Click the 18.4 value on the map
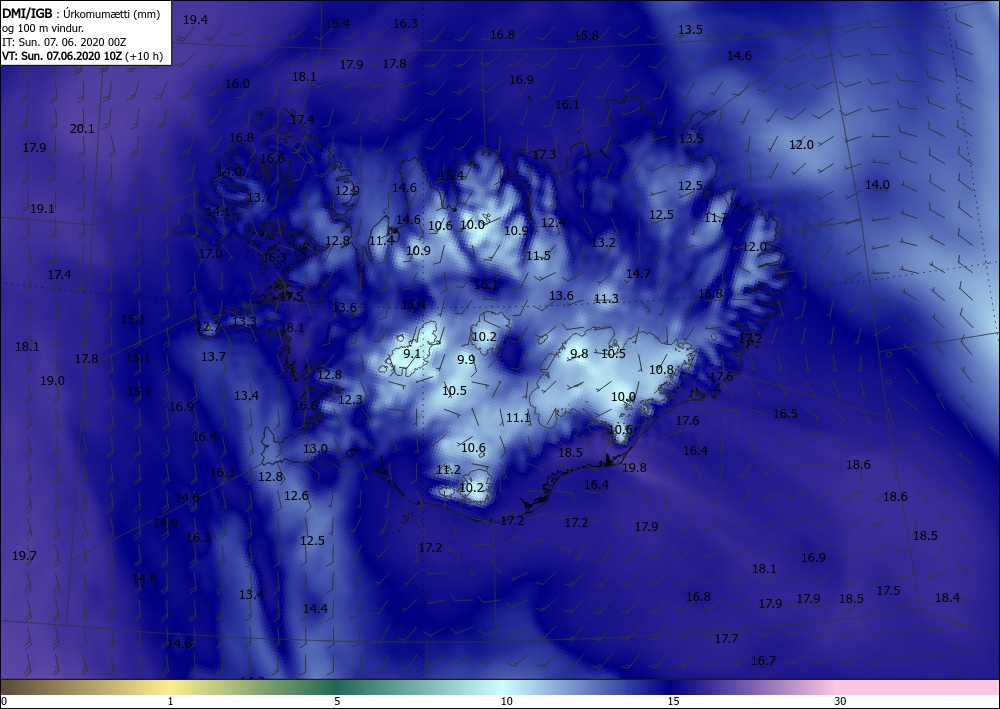The height and width of the screenshot is (709, 1000). [947, 598]
